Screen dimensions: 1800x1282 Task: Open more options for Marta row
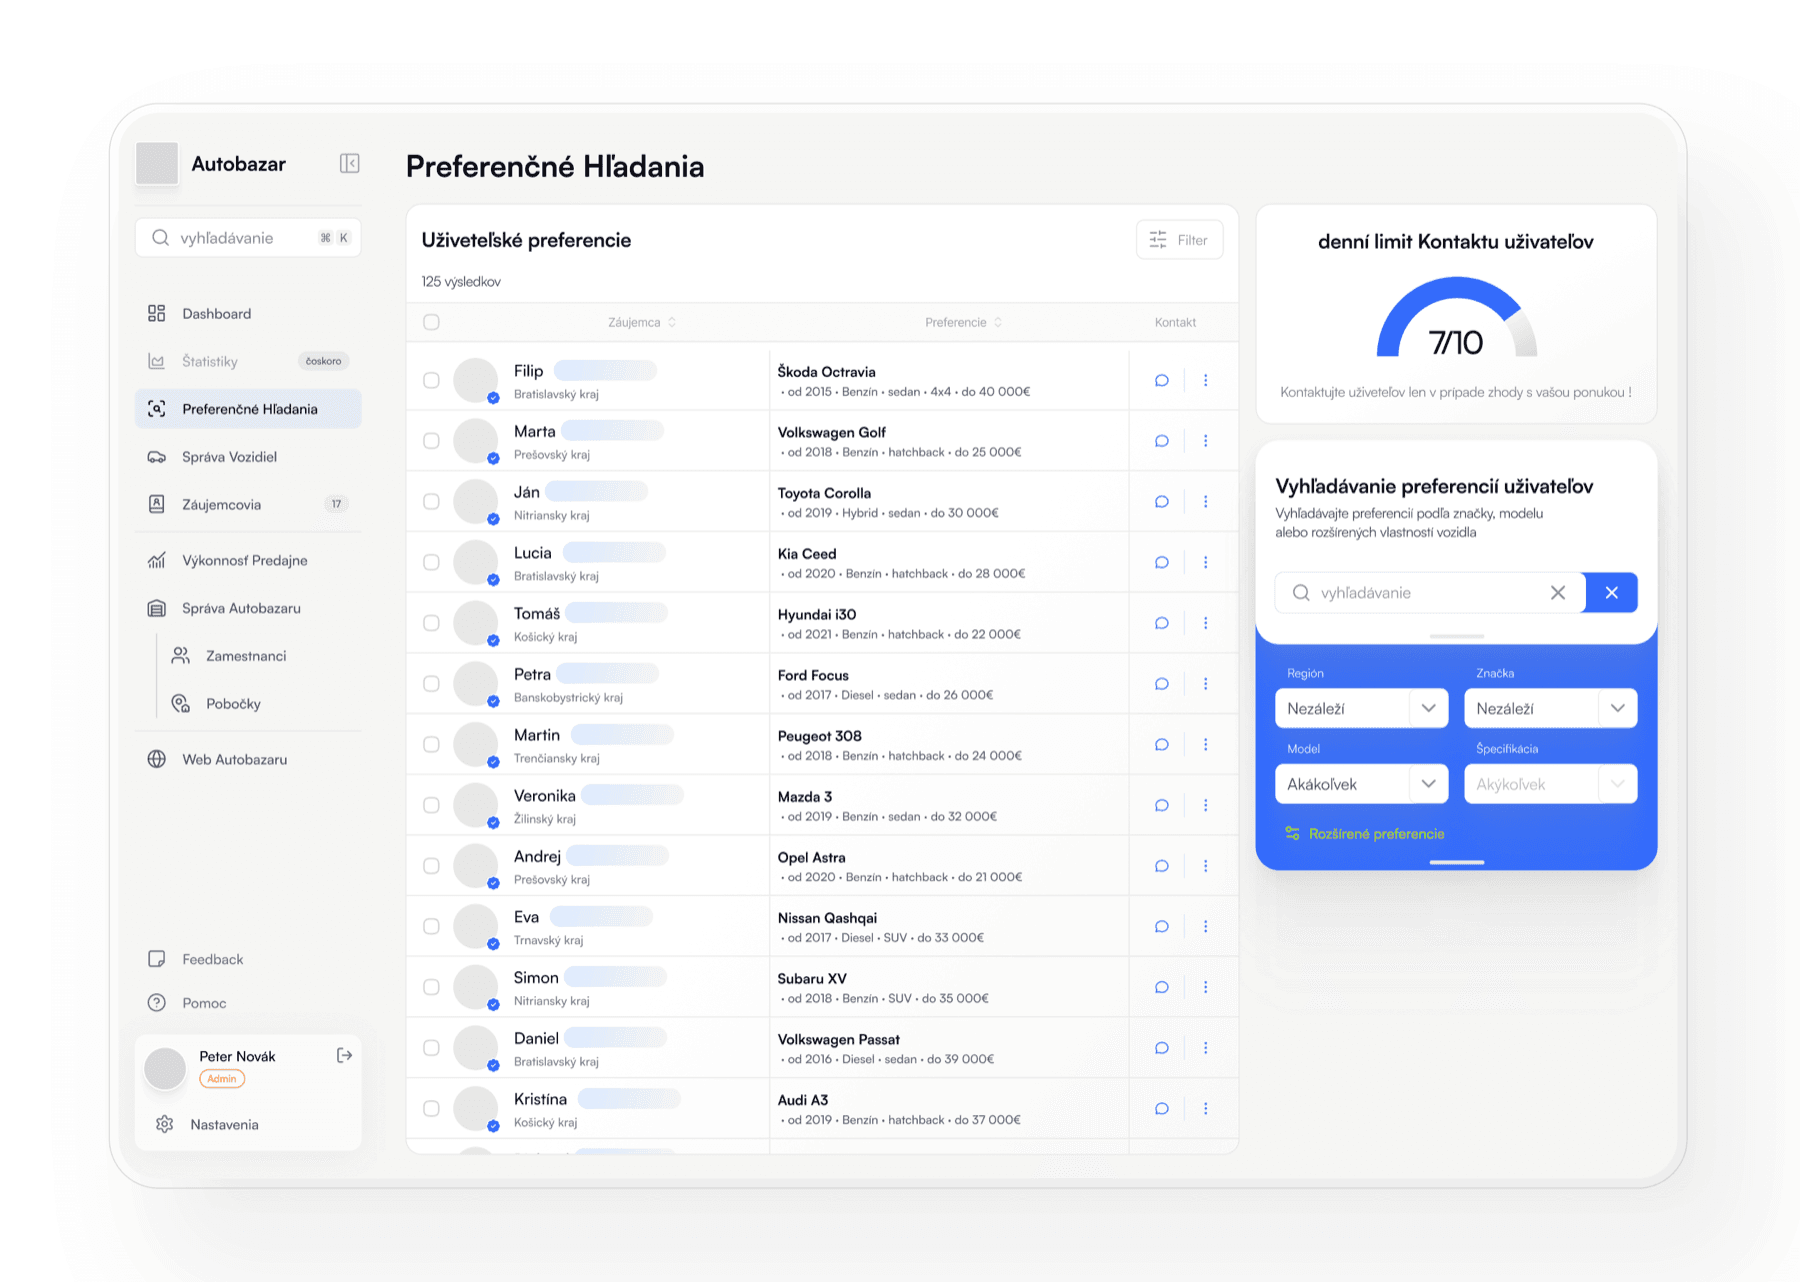(1205, 441)
